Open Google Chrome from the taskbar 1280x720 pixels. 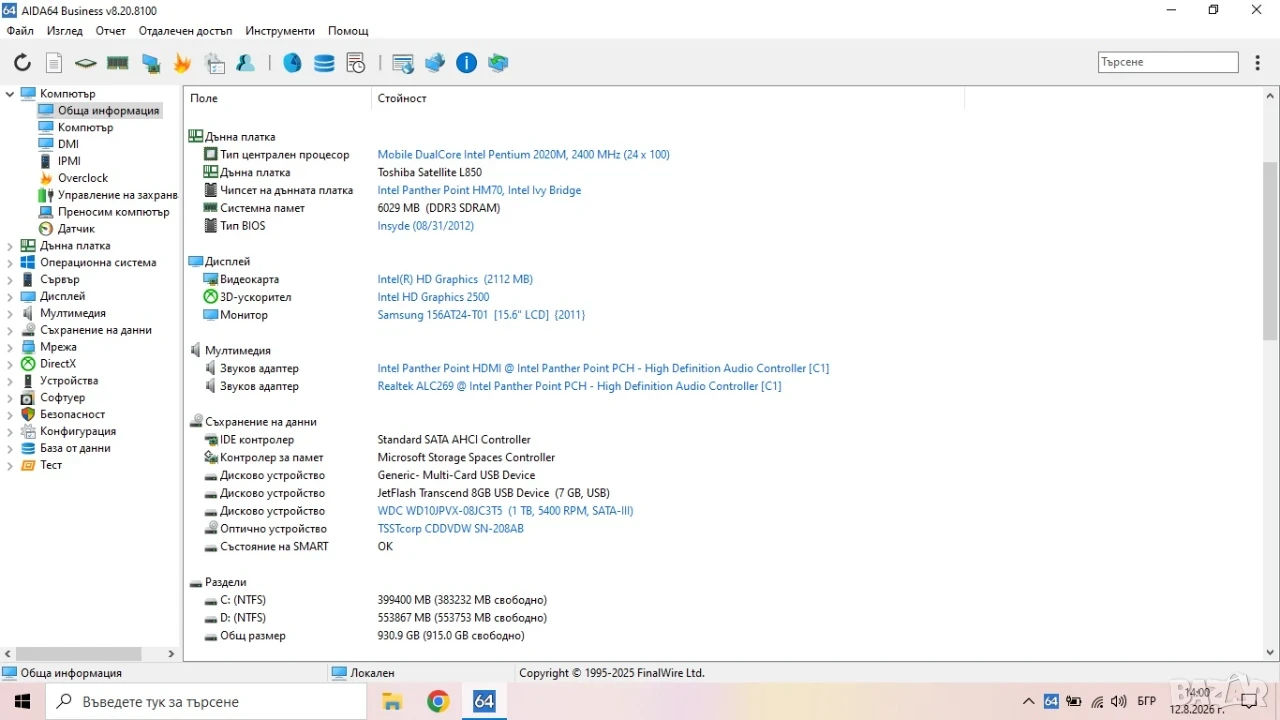pyautogui.click(x=438, y=701)
